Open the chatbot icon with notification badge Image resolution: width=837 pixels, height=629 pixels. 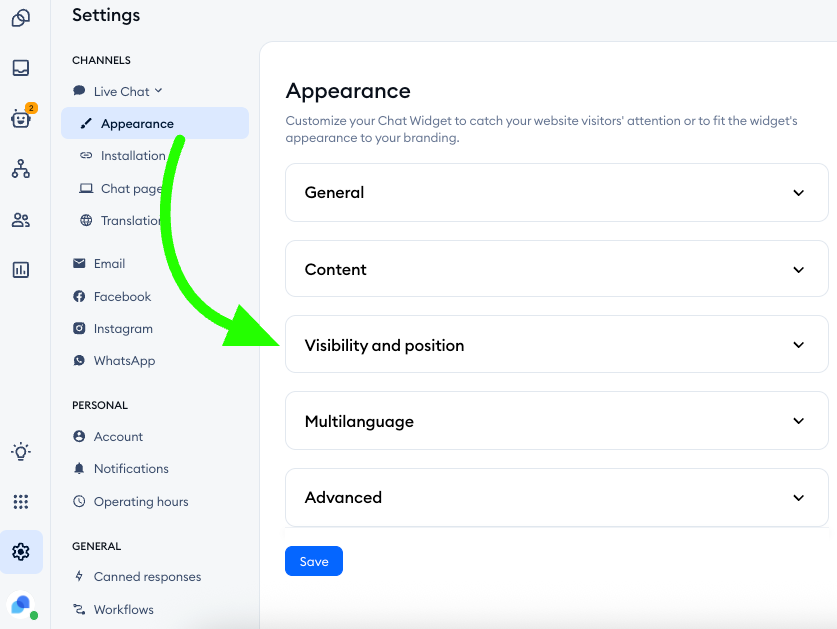21,119
